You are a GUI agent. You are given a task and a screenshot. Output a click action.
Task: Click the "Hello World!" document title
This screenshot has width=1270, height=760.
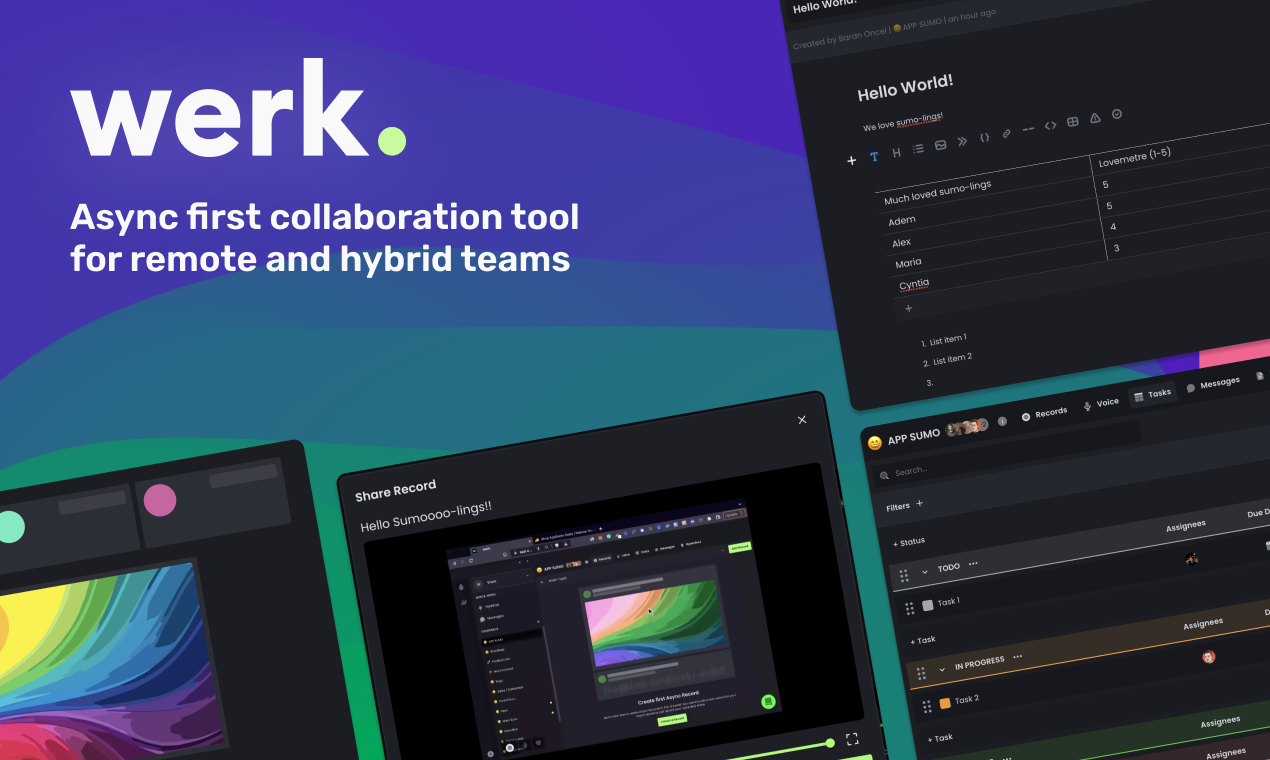(x=905, y=87)
